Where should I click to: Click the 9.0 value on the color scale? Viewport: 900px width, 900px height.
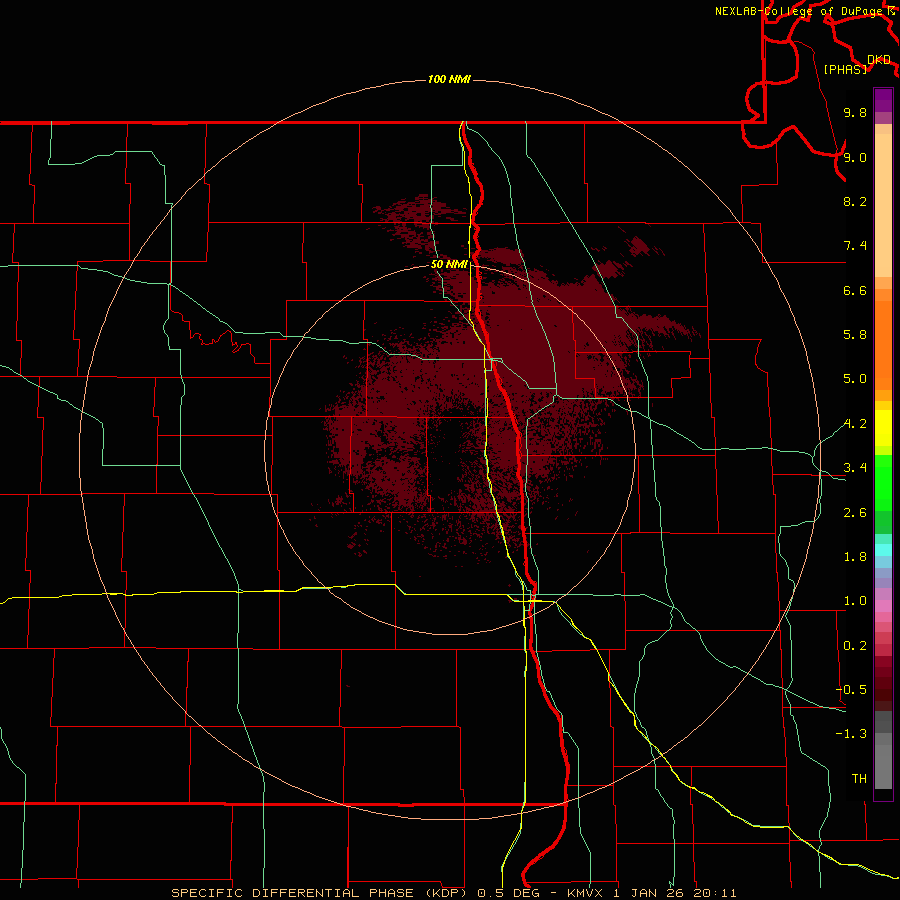pyautogui.click(x=855, y=157)
